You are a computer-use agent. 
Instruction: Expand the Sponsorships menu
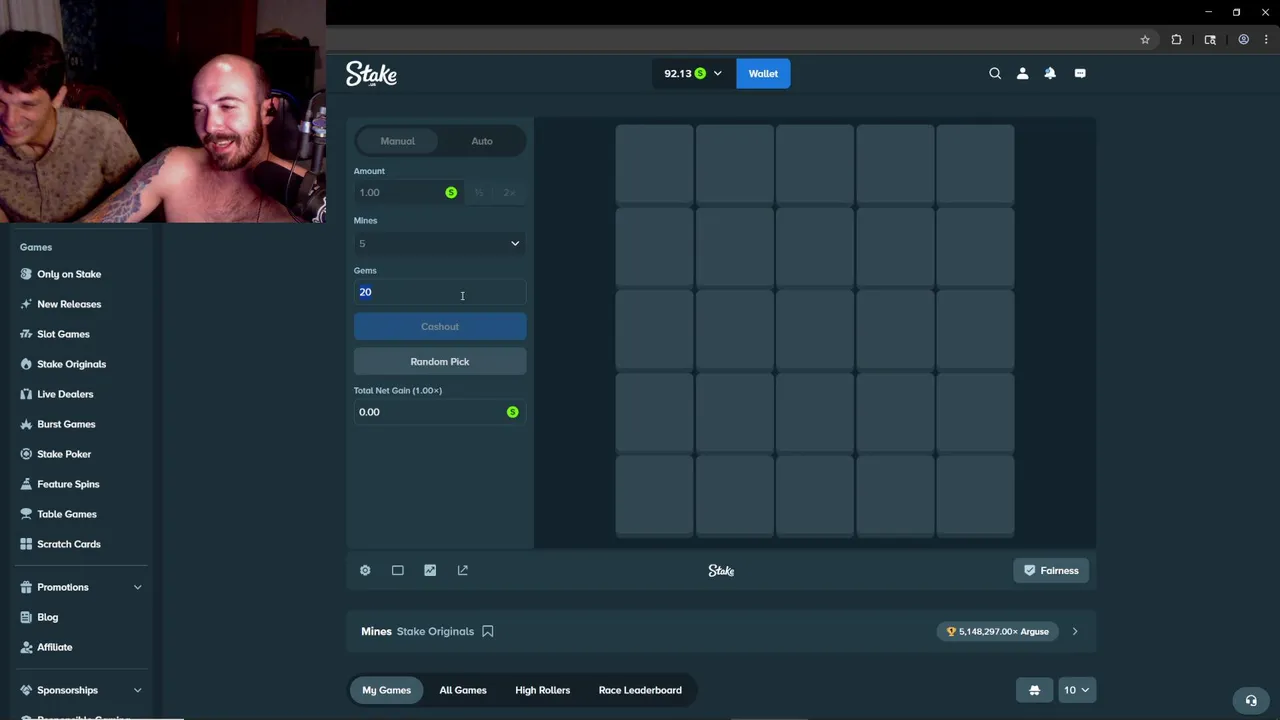tap(137, 690)
